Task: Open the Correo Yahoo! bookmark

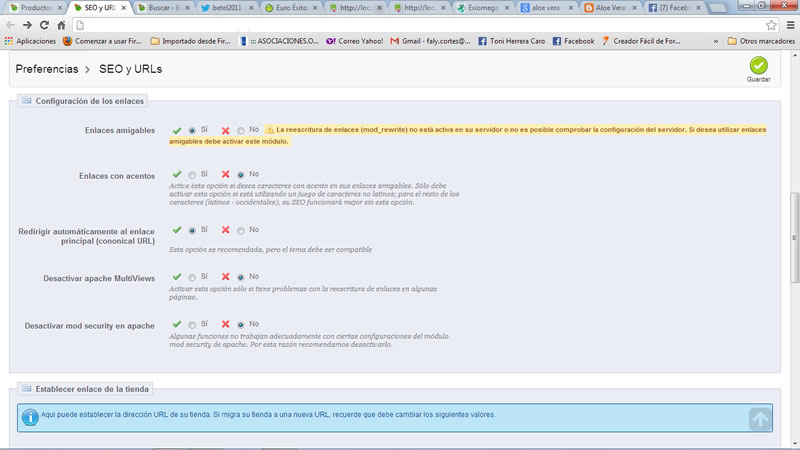Action: (x=355, y=41)
